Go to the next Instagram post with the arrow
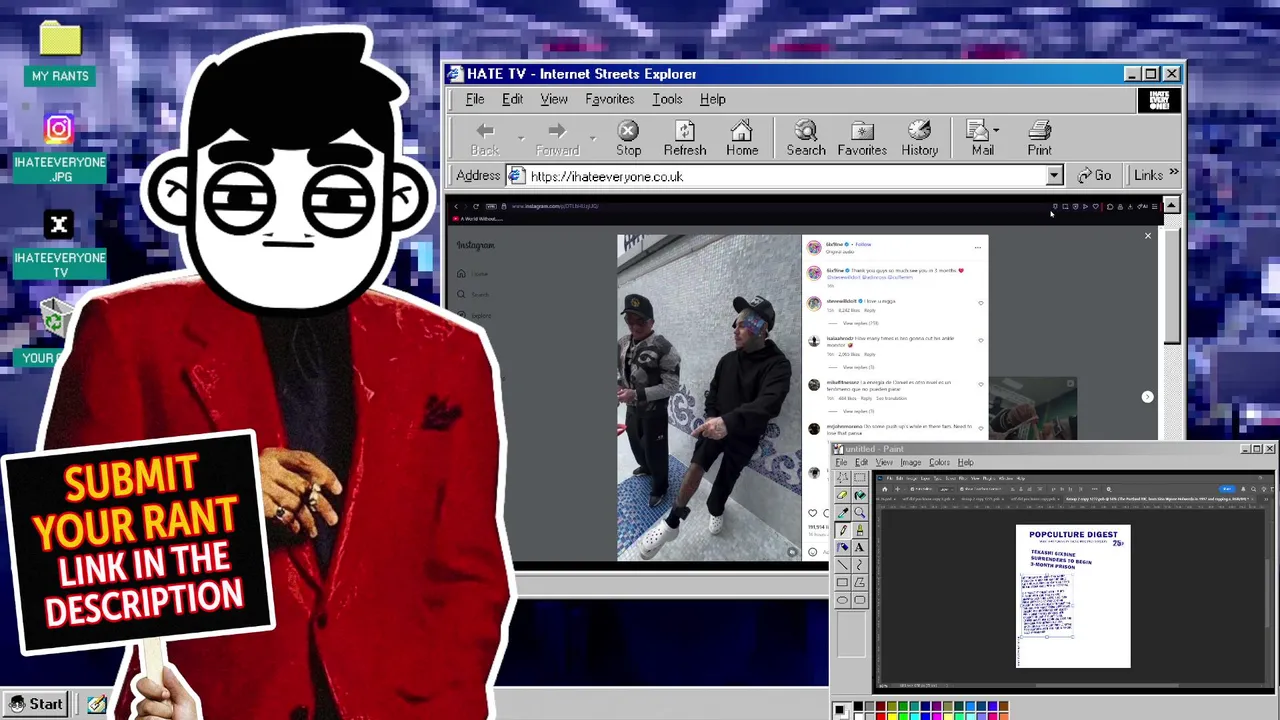 point(1147,397)
